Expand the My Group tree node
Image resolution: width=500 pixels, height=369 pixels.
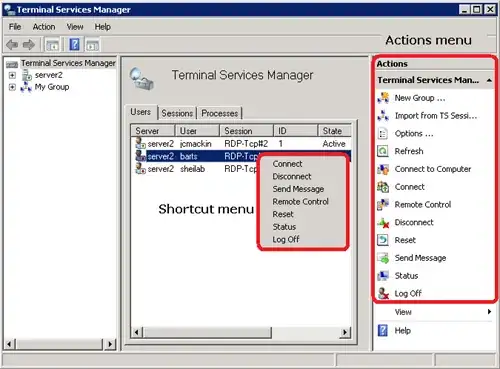tap(12, 87)
